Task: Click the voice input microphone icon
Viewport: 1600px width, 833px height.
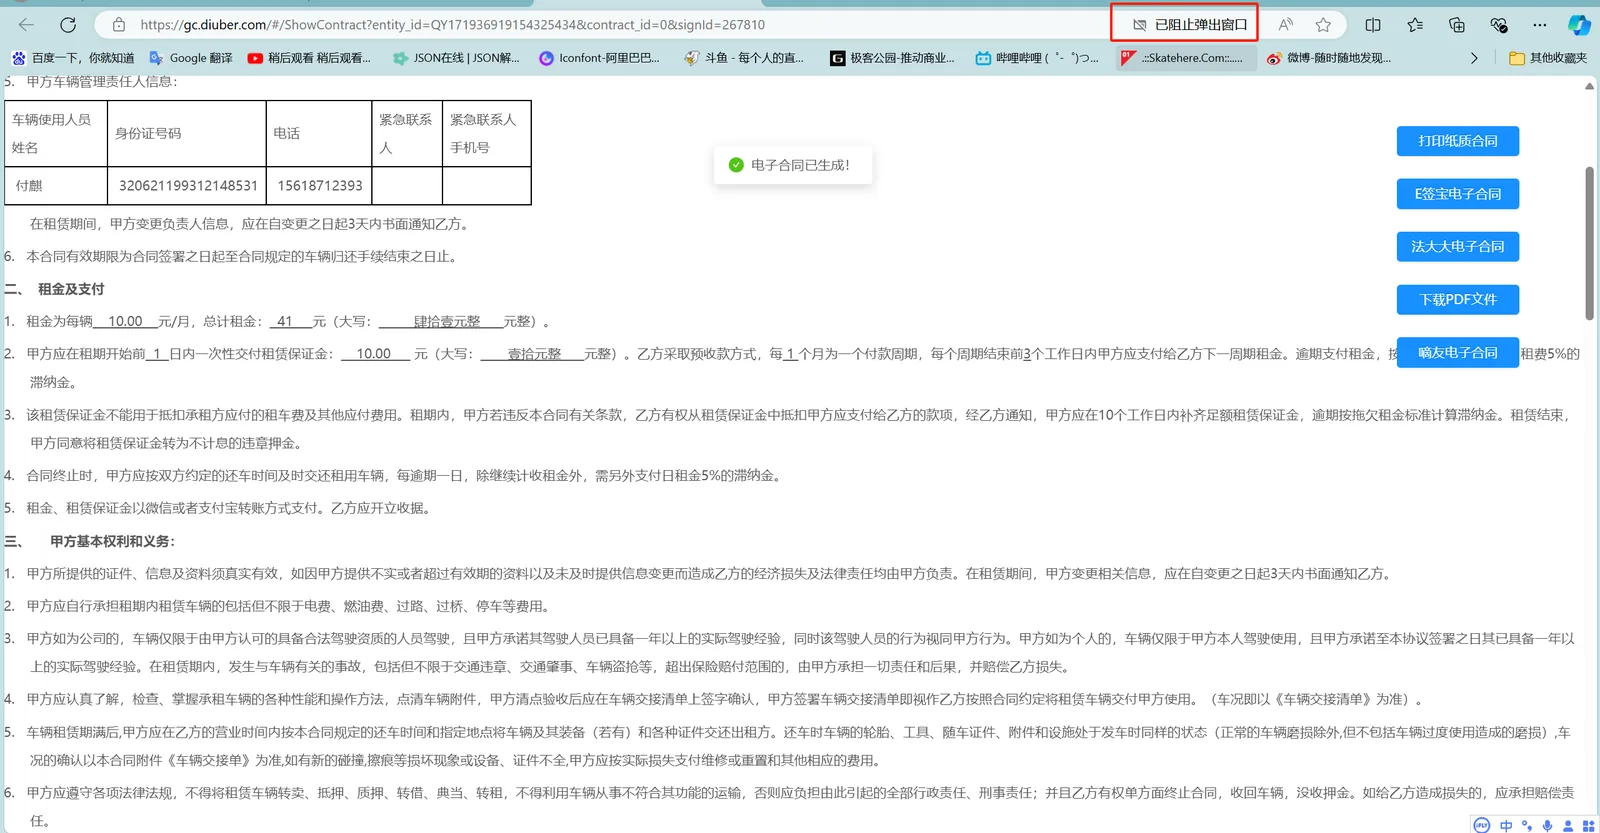Action: click(x=1547, y=825)
